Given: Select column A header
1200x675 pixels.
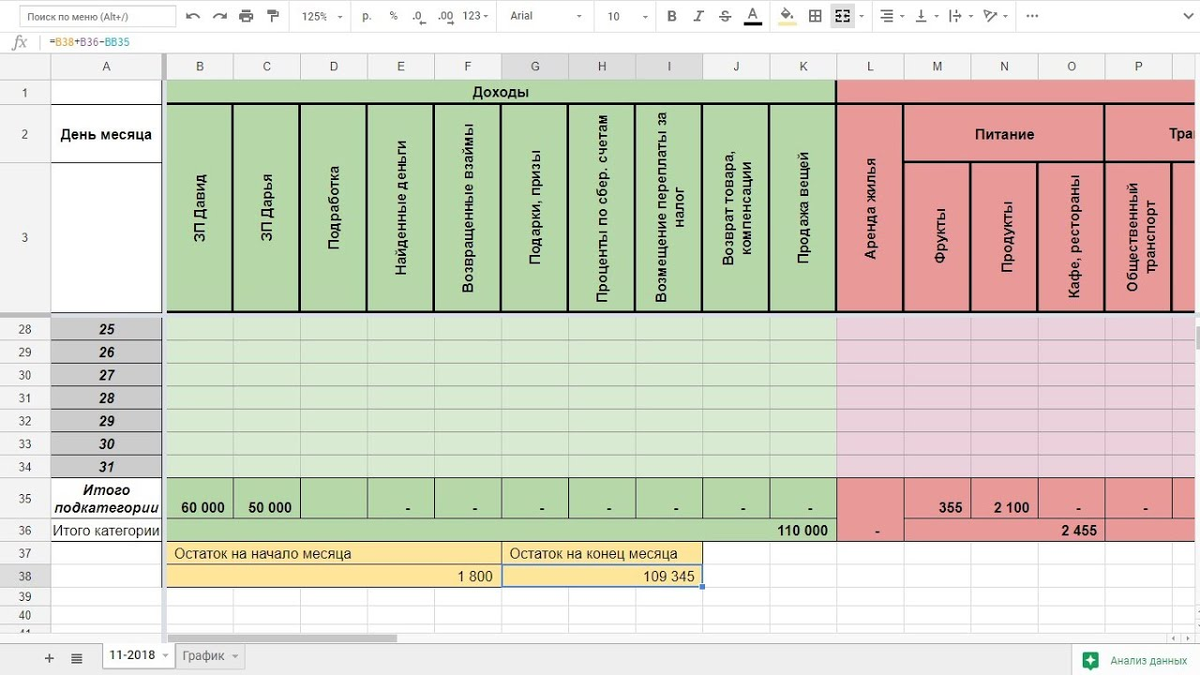Looking at the screenshot, I should 106,67.
